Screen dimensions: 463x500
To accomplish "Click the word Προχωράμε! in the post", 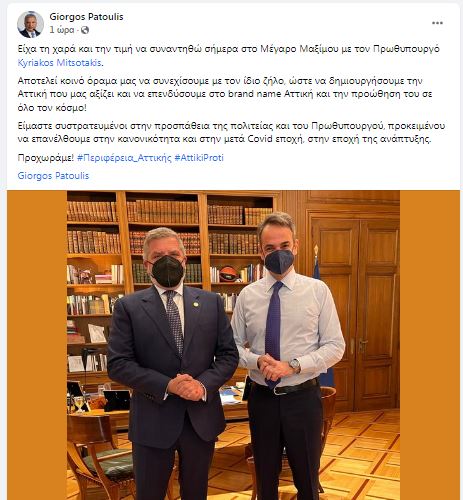I will (x=46, y=158).
